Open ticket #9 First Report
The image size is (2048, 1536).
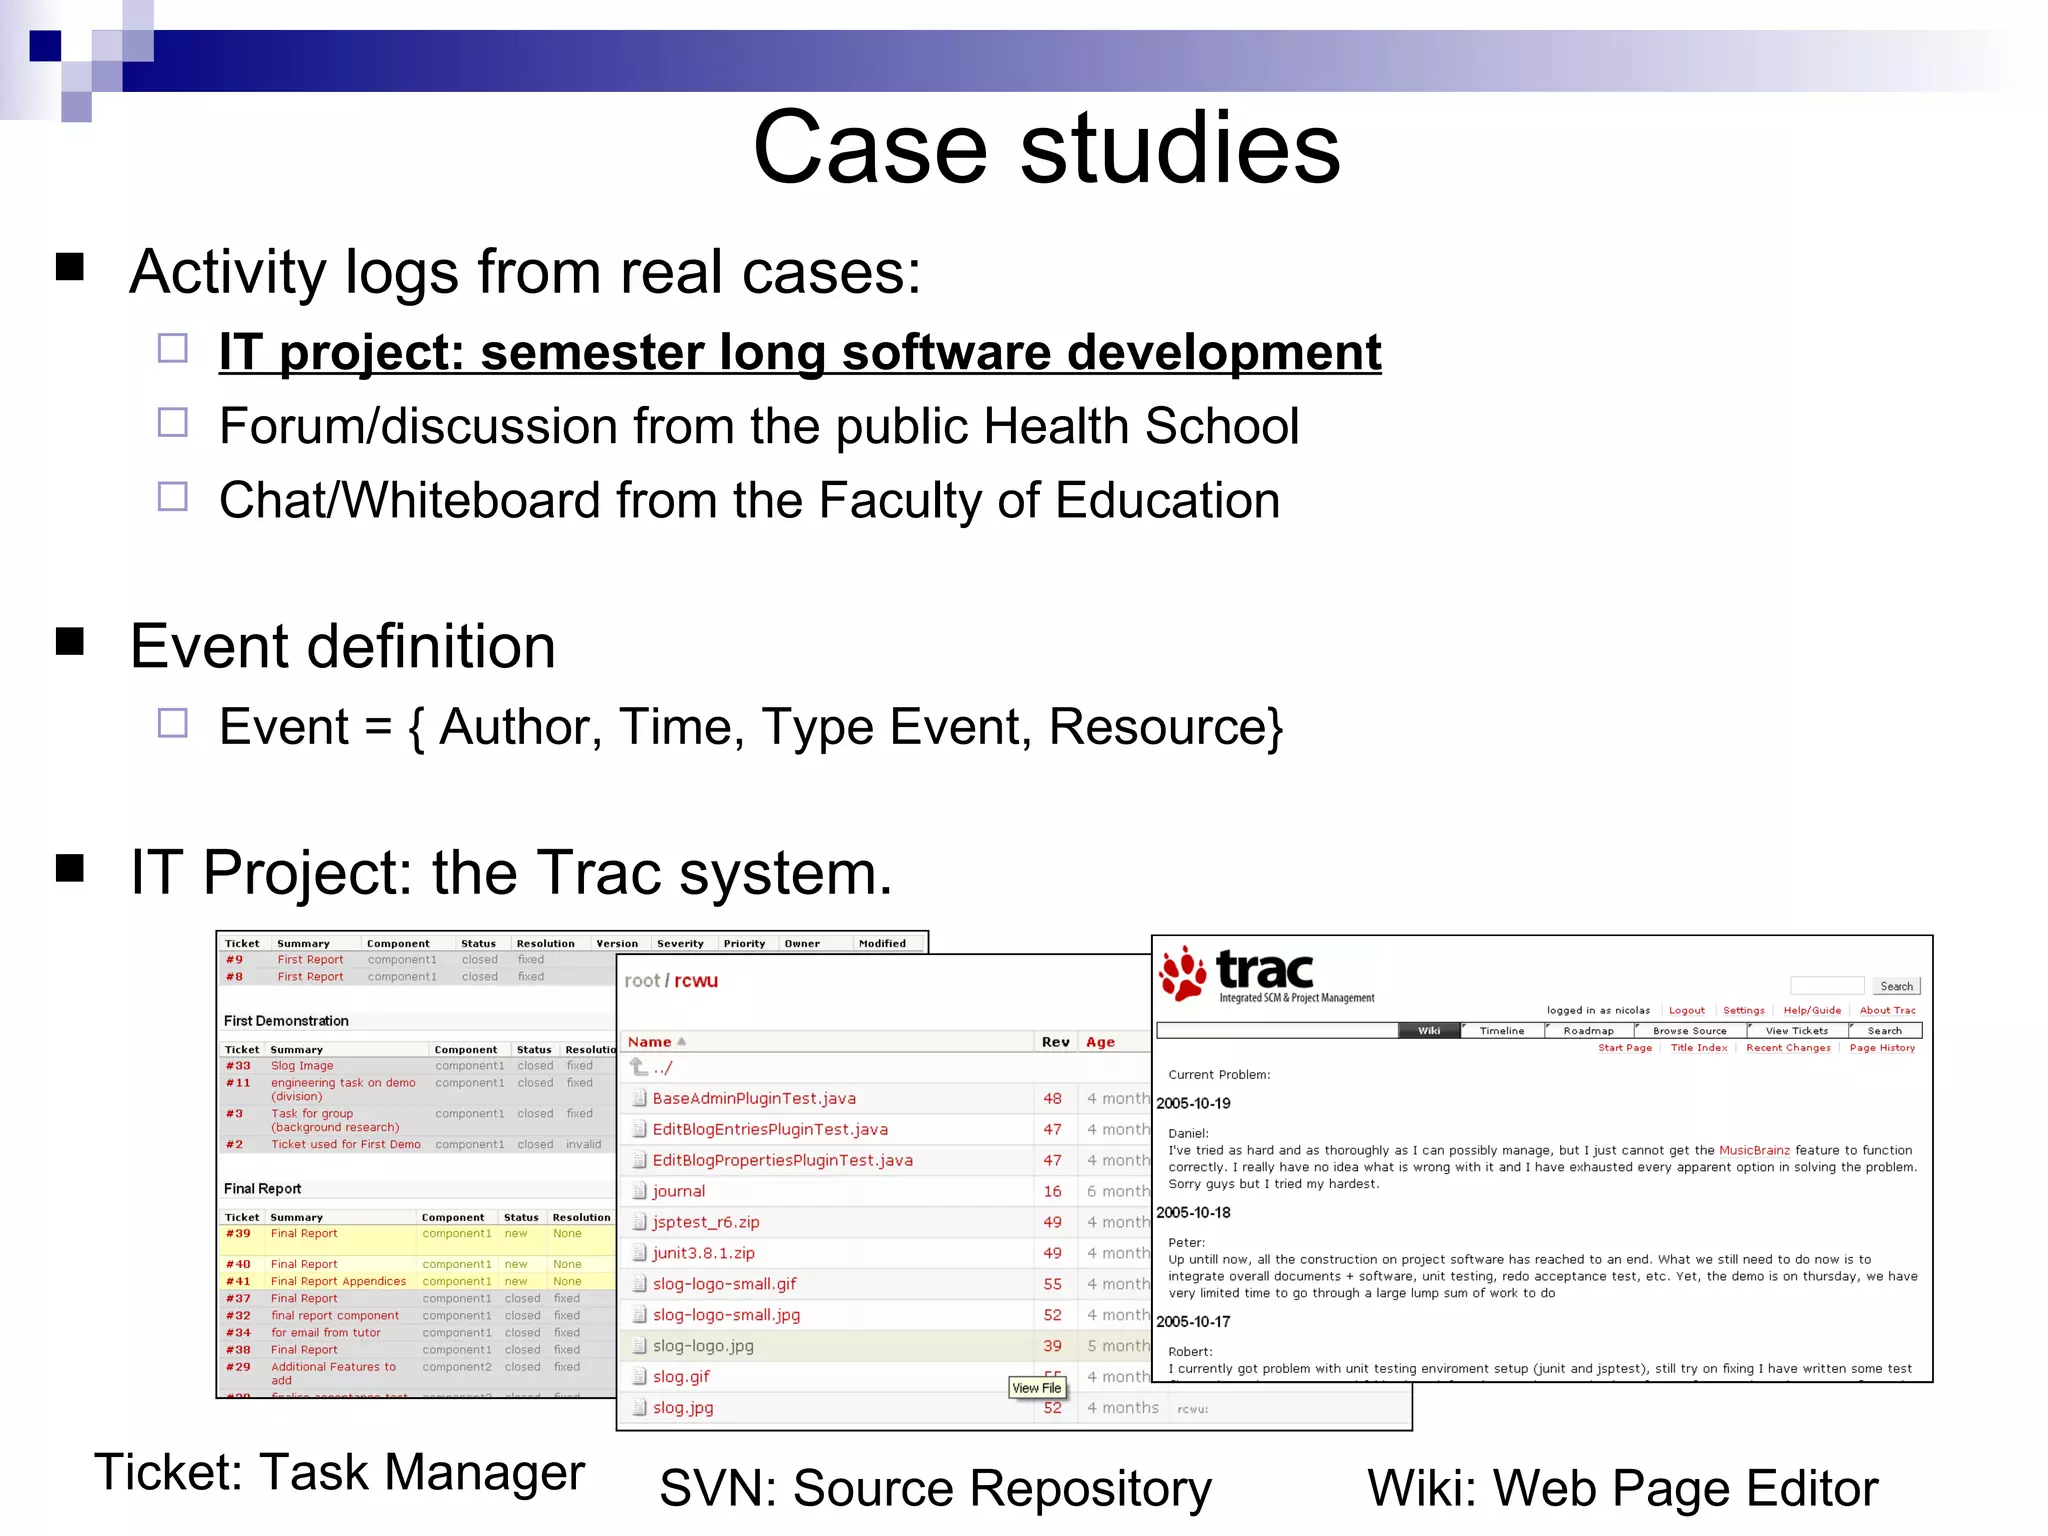310,960
